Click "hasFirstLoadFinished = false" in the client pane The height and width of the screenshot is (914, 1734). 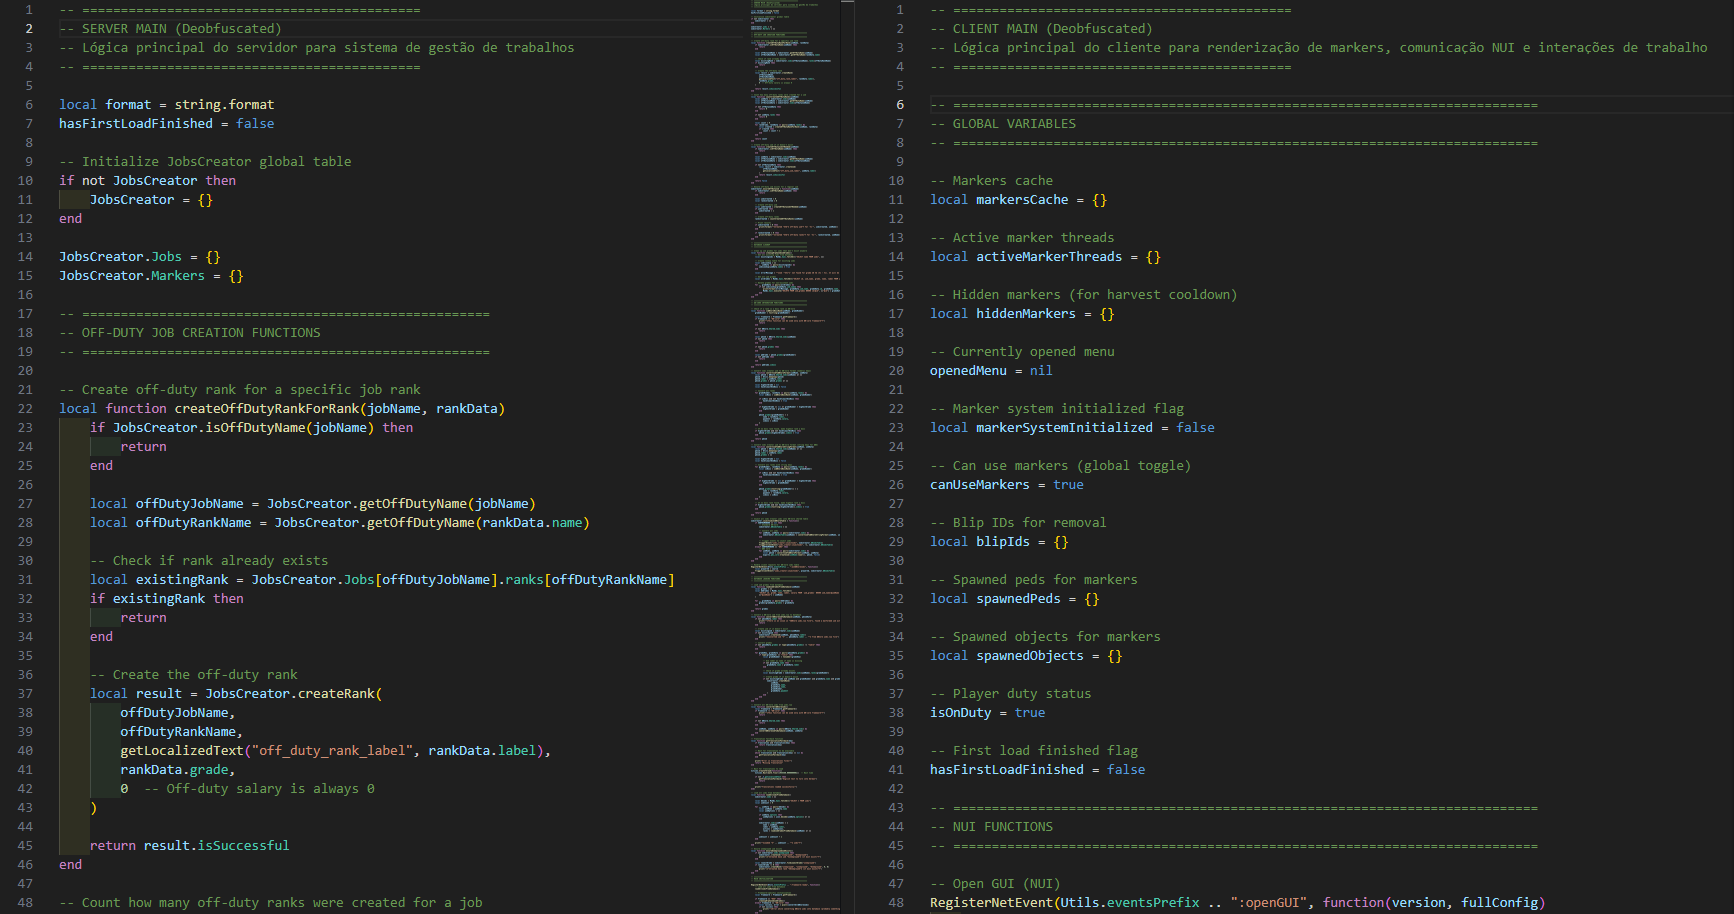click(1038, 770)
